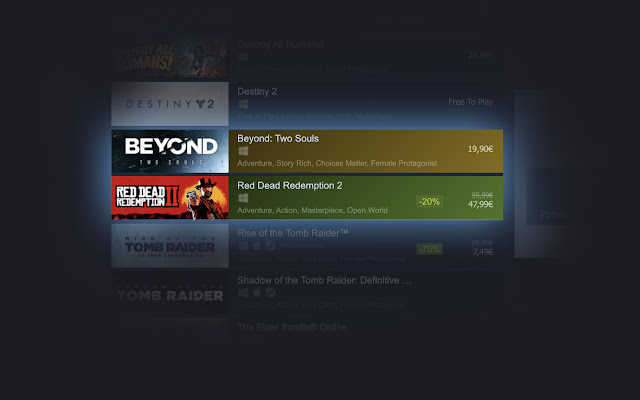Click Windows icon under Destiny 2

243,104
